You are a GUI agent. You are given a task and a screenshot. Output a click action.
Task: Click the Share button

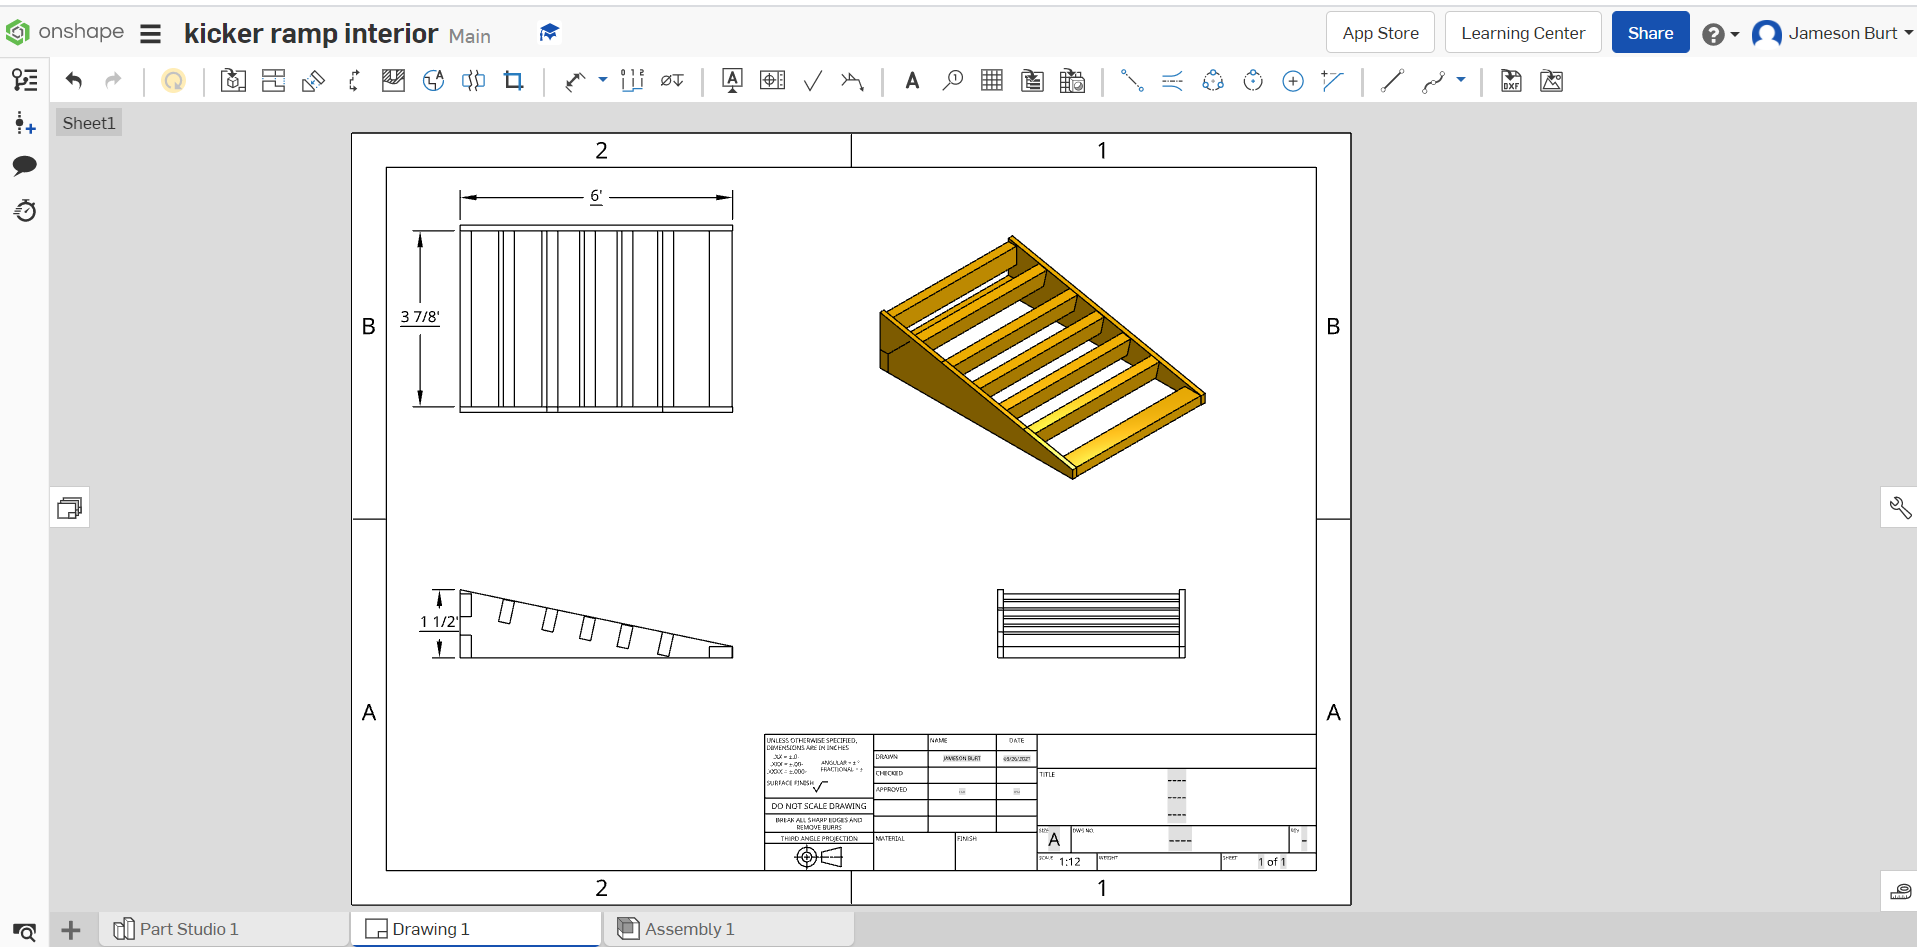pyautogui.click(x=1650, y=32)
